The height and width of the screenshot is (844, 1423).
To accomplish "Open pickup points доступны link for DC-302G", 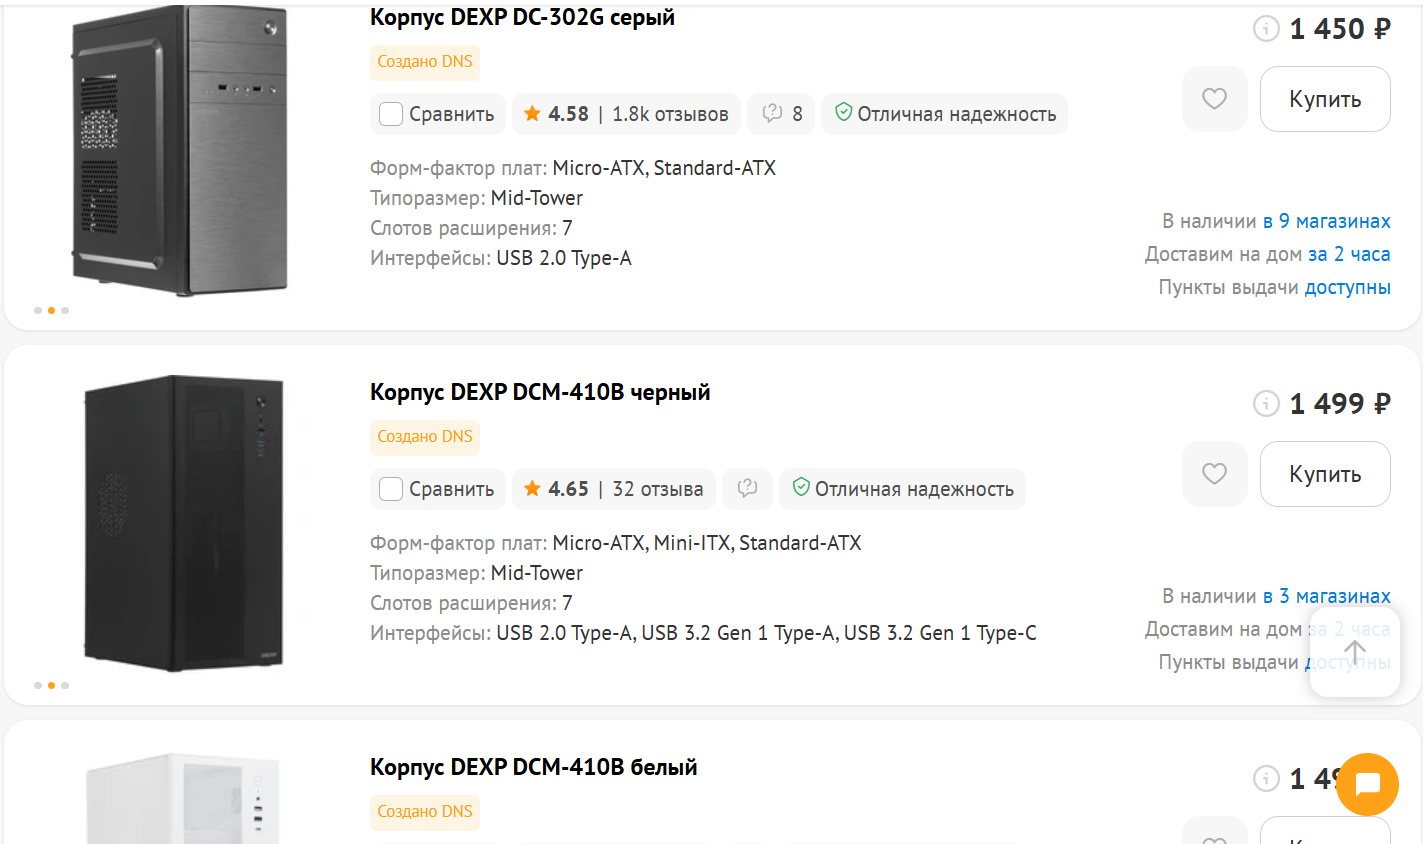I will point(1348,287).
